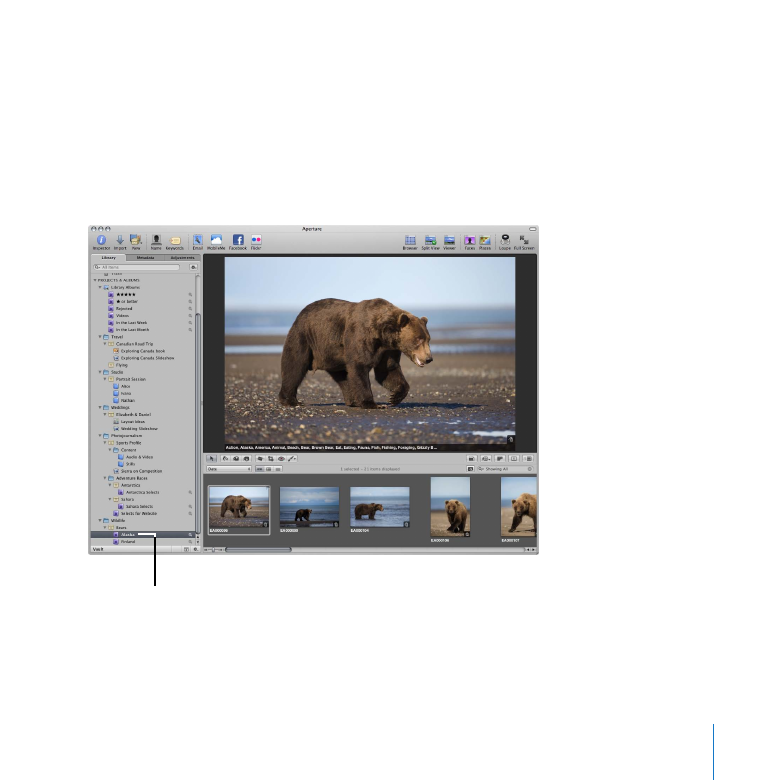This screenshot has height=780, width=780.
Task: Click the Showing All browser search field
Action: 505,469
